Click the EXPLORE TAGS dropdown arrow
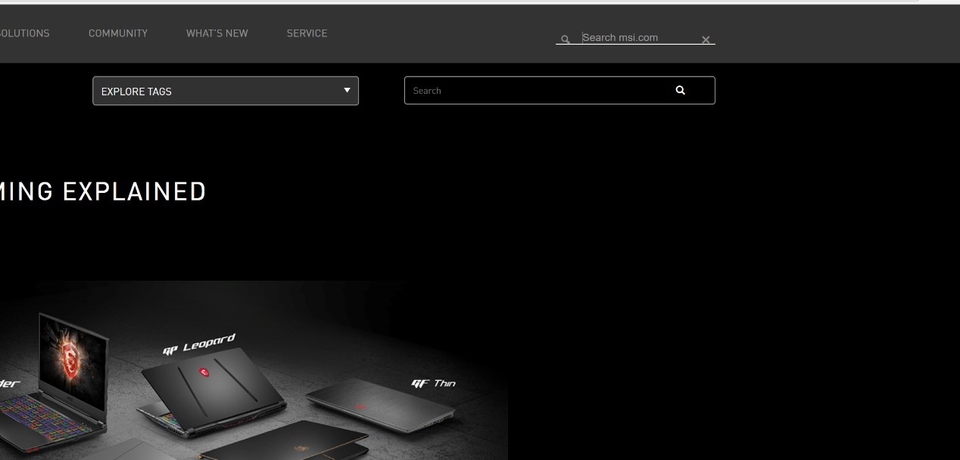Viewport: 960px width, 460px height. (x=347, y=90)
